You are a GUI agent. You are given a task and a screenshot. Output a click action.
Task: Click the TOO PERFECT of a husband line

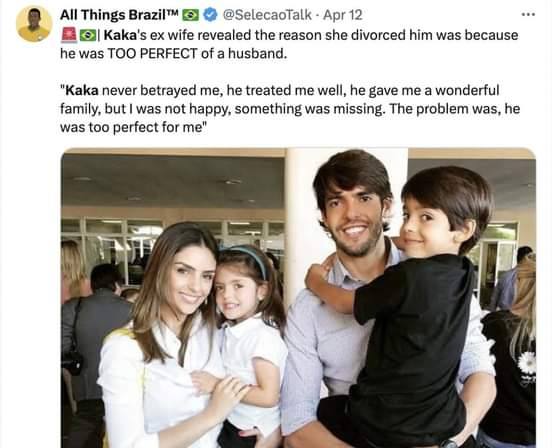point(174,53)
